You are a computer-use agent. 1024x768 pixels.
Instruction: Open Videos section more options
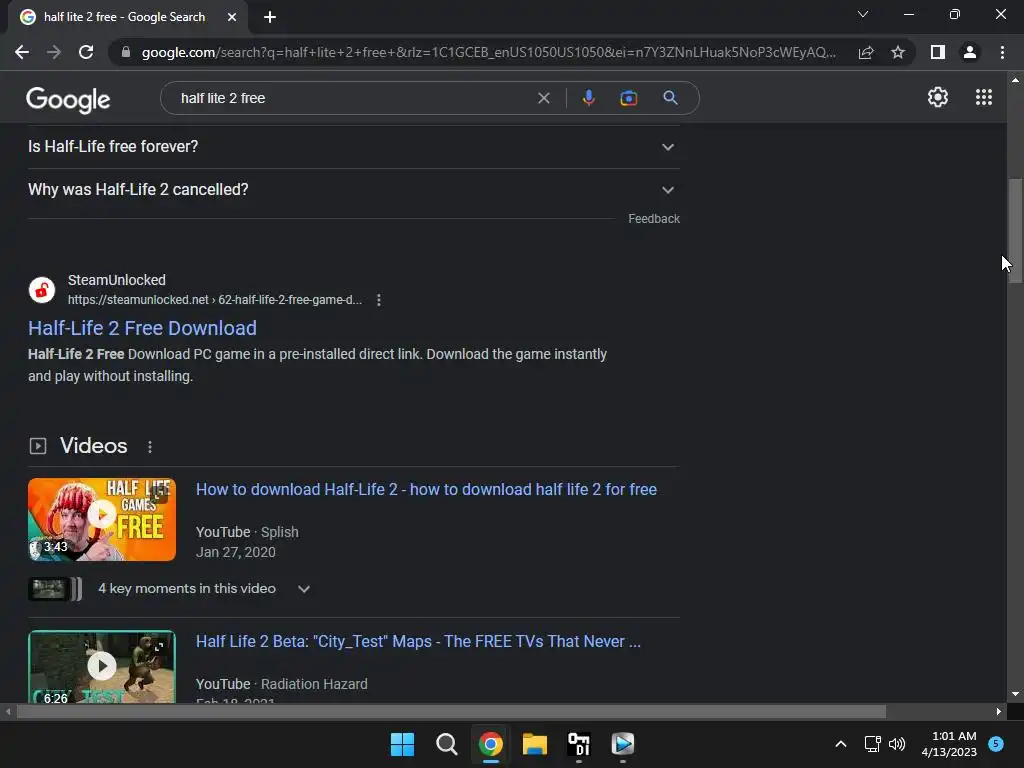pyautogui.click(x=150, y=447)
